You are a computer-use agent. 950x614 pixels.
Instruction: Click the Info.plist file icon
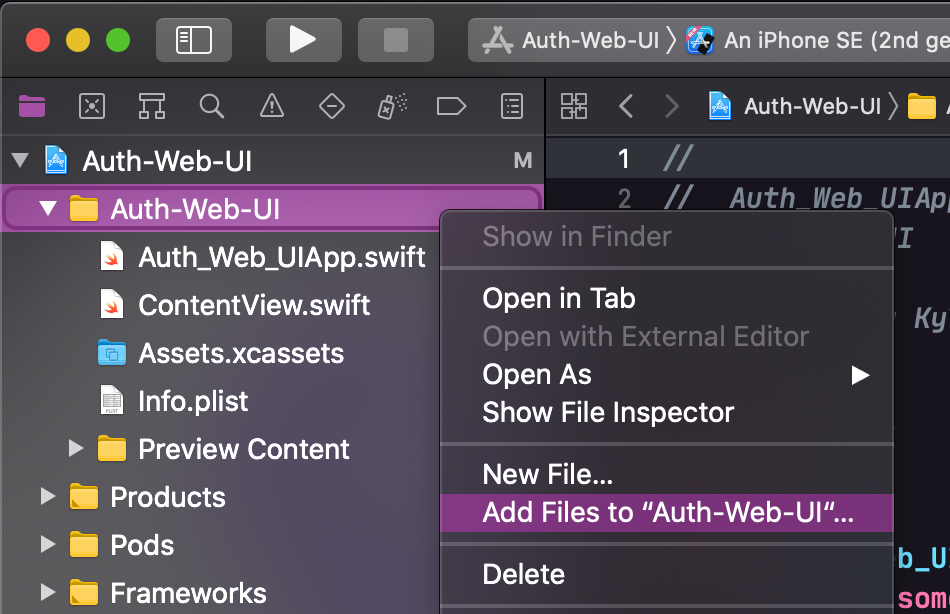tap(112, 400)
